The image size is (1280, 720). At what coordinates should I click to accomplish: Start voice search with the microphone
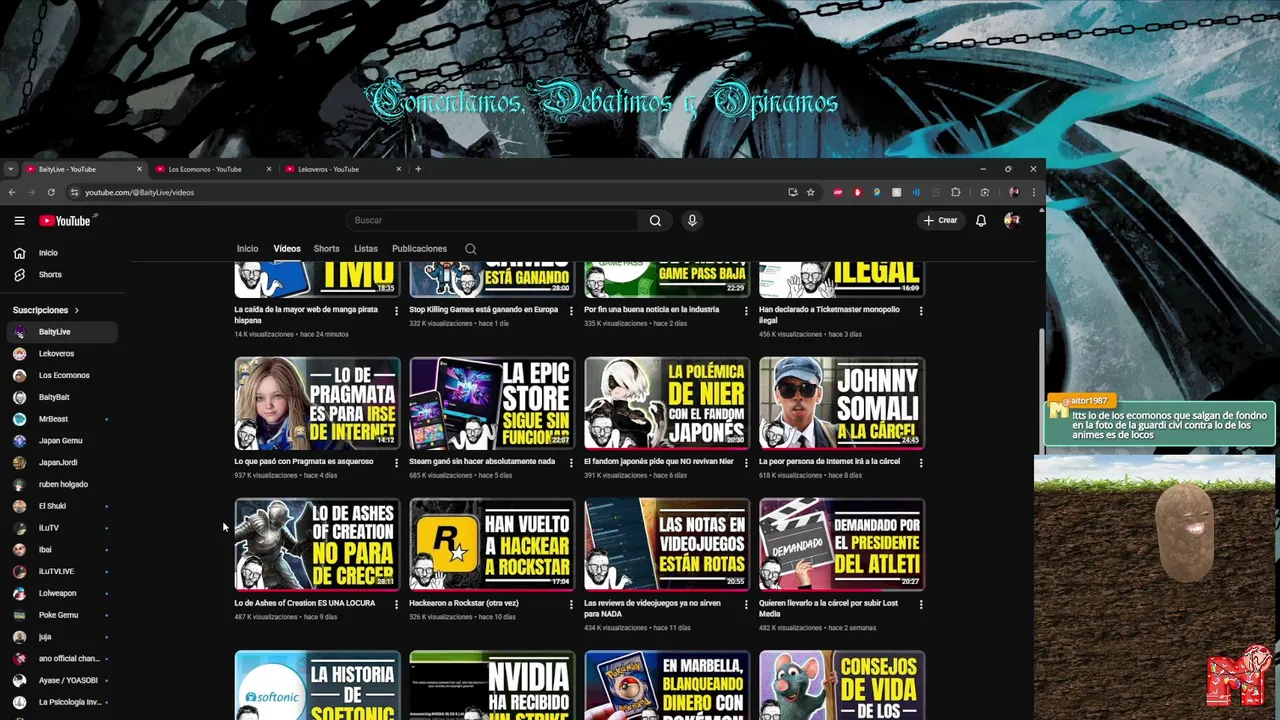pos(692,221)
